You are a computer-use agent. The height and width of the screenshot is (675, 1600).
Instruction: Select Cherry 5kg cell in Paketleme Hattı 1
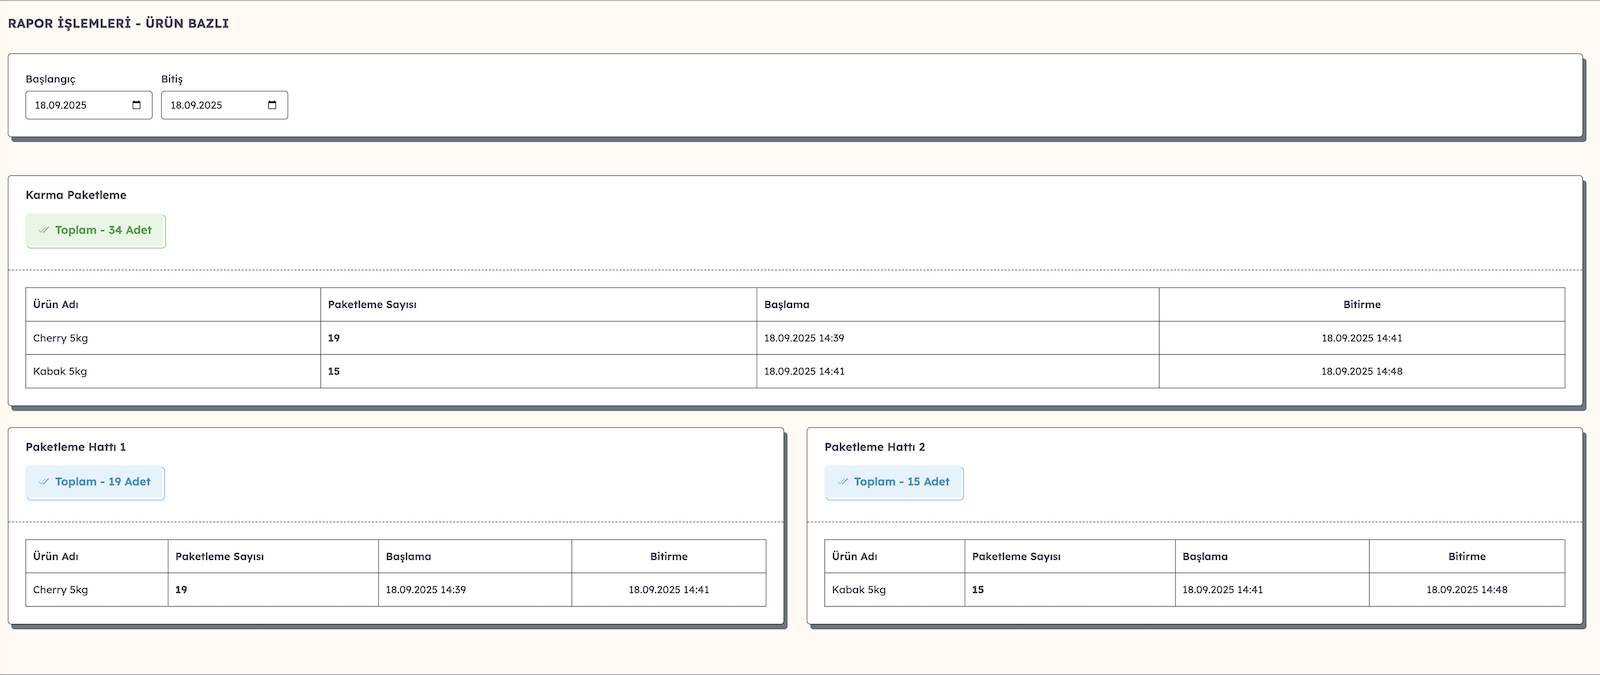coord(60,590)
